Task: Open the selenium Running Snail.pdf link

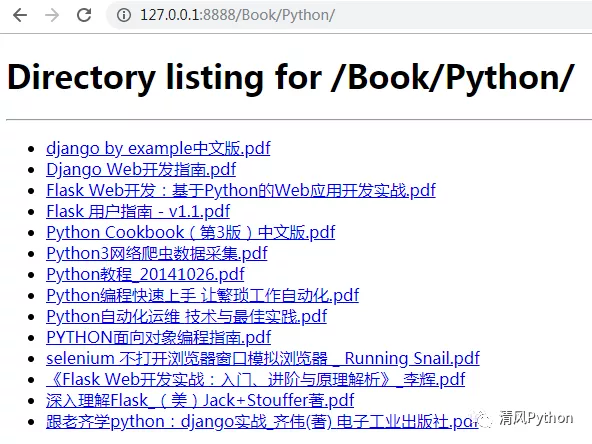Action: [263, 358]
